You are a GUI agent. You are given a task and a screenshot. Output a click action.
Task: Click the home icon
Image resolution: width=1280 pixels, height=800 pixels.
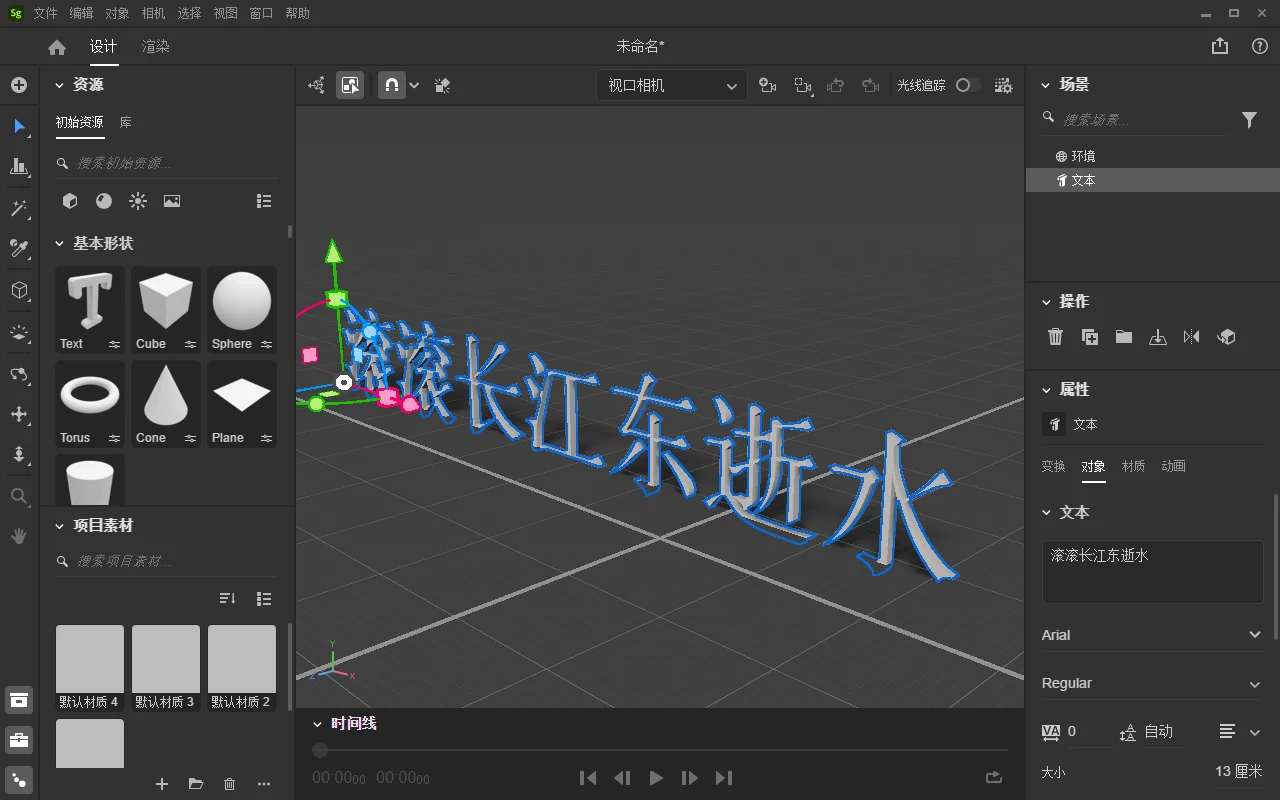pos(57,47)
